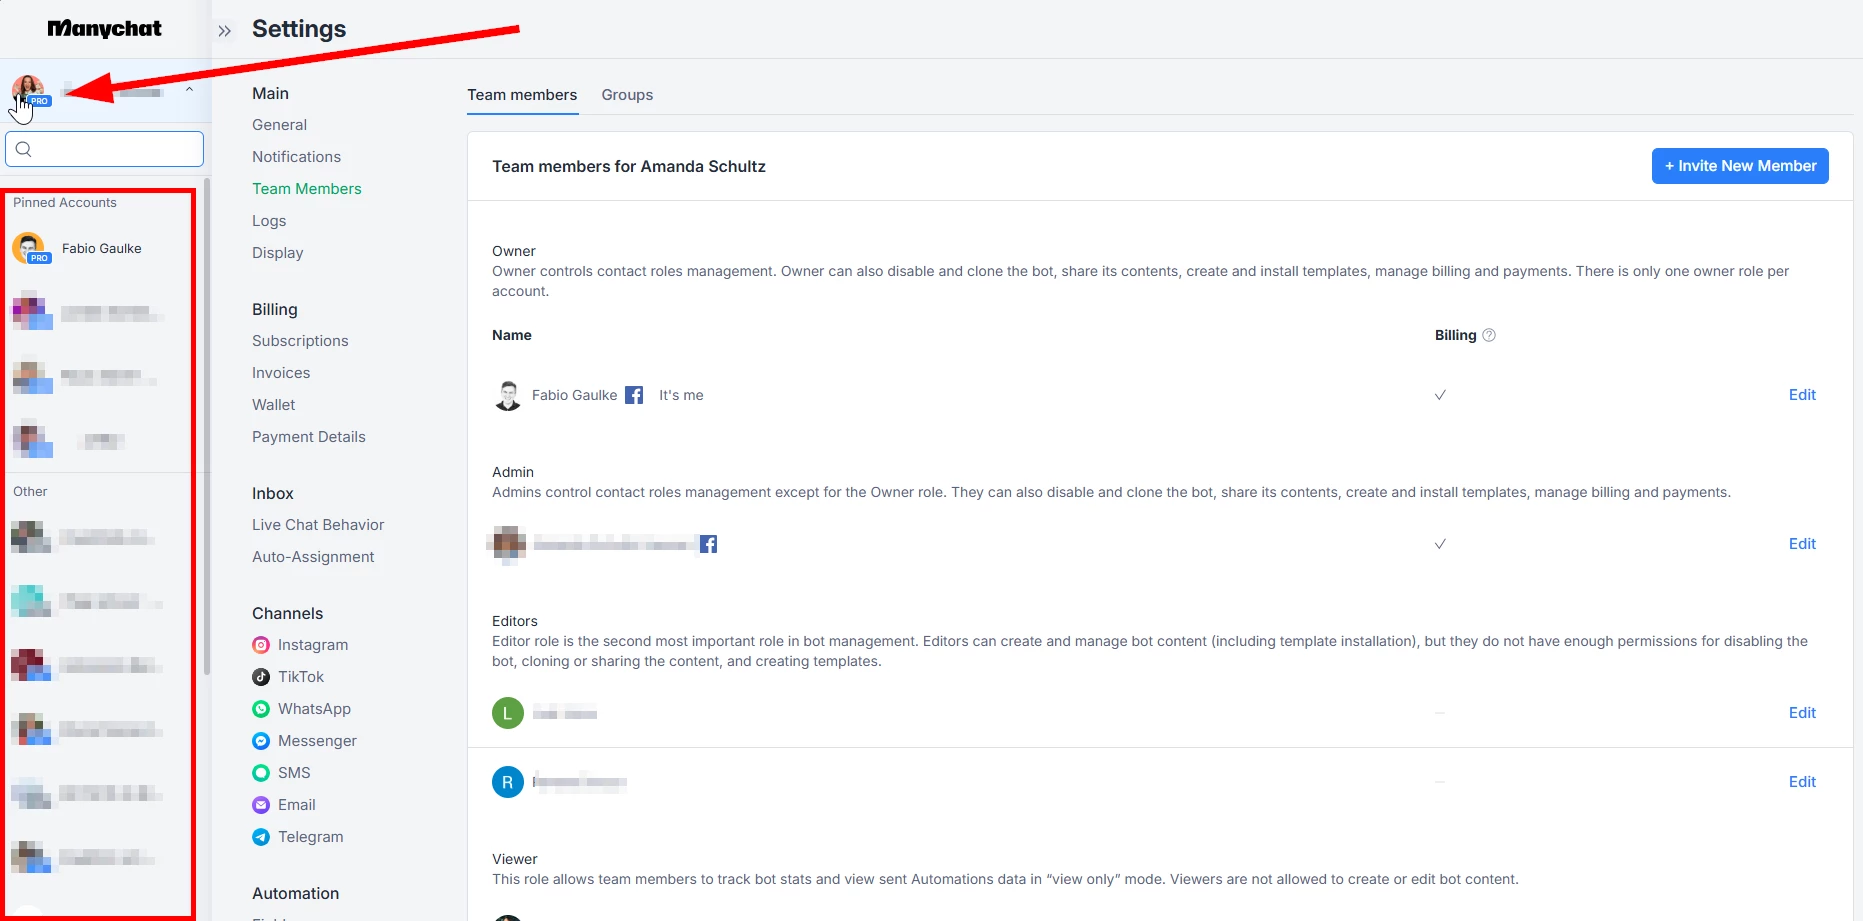Open Auto-Assignment settings
This screenshot has height=921, width=1863.
313,557
